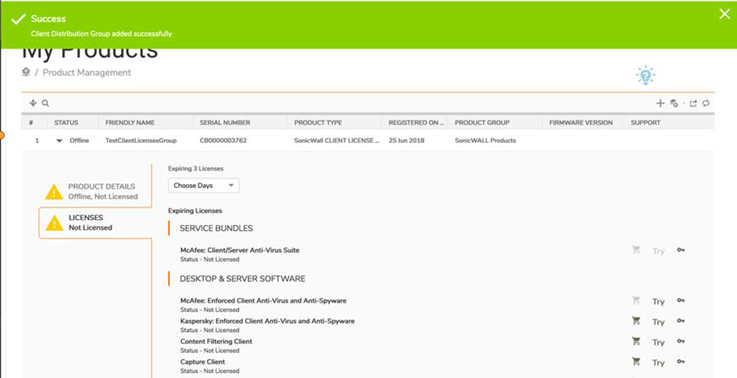The image size is (737, 378).
Task: Click key icon for Kaspersky Enforced Client
Action: 681,321
